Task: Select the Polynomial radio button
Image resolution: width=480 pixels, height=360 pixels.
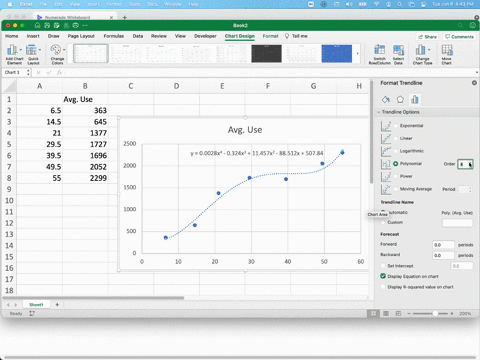Action: pos(396,164)
